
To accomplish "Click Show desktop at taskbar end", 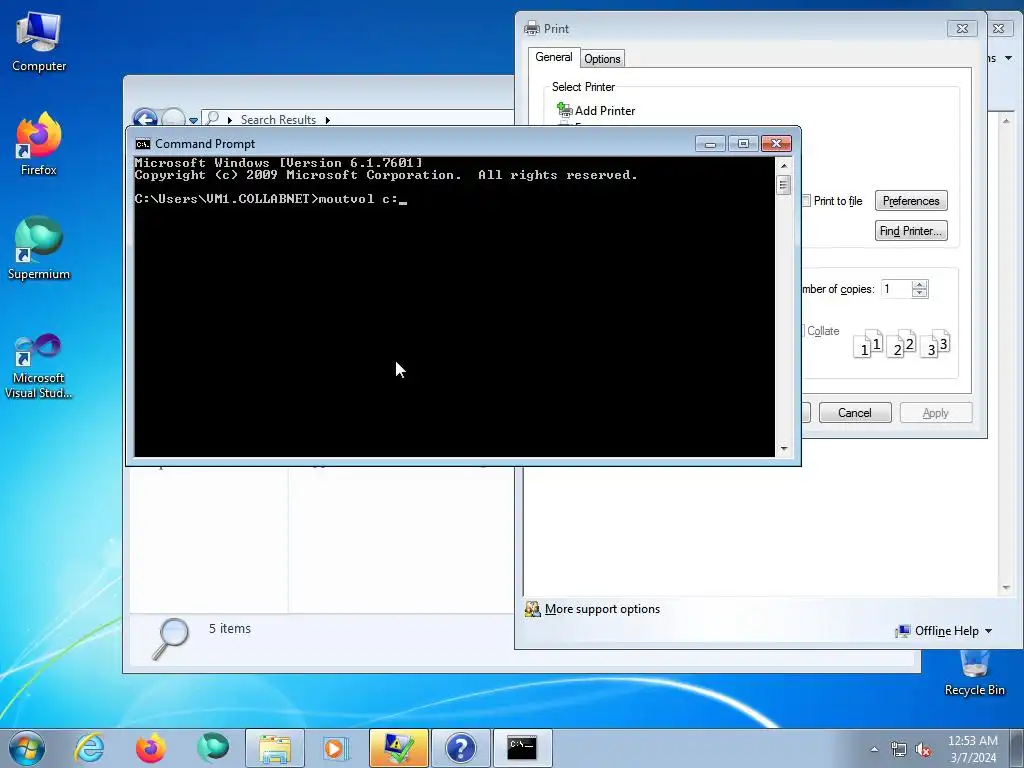I will coord(1017,748).
